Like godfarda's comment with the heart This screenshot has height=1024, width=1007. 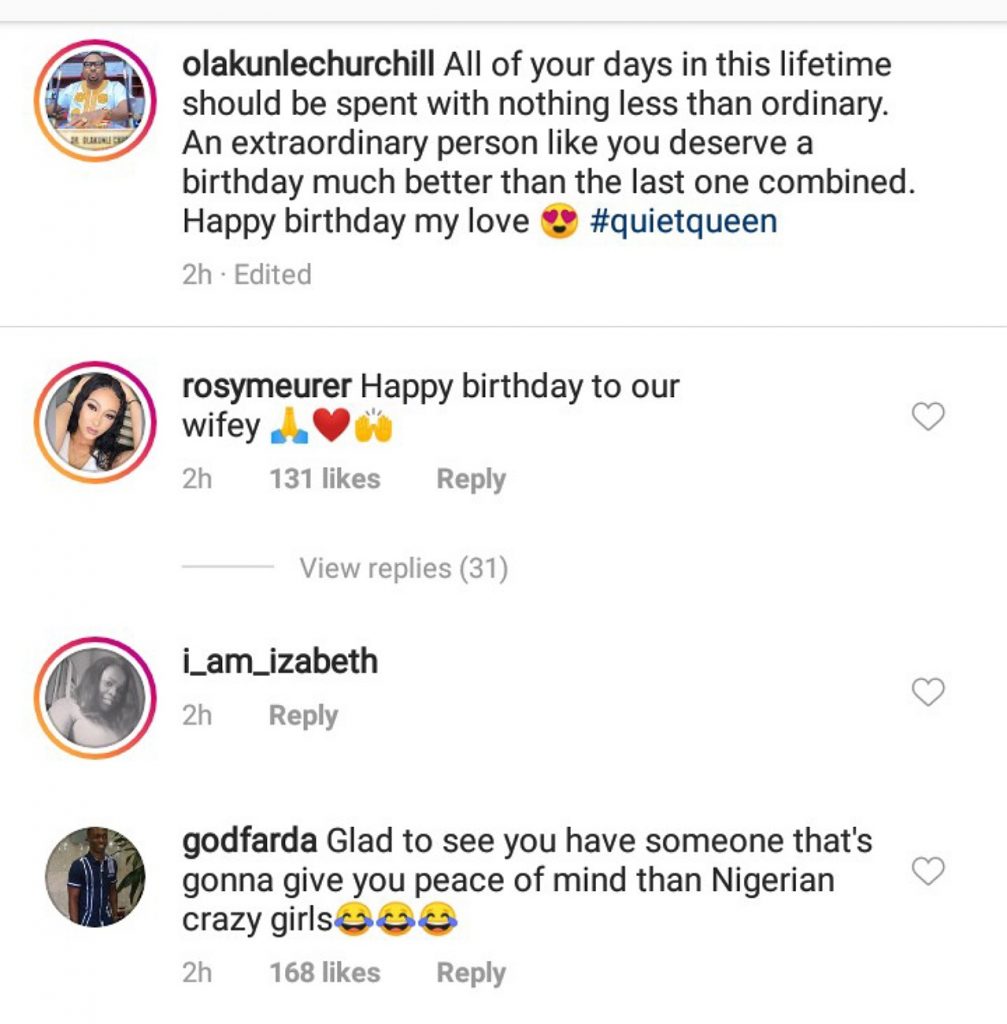(x=929, y=872)
